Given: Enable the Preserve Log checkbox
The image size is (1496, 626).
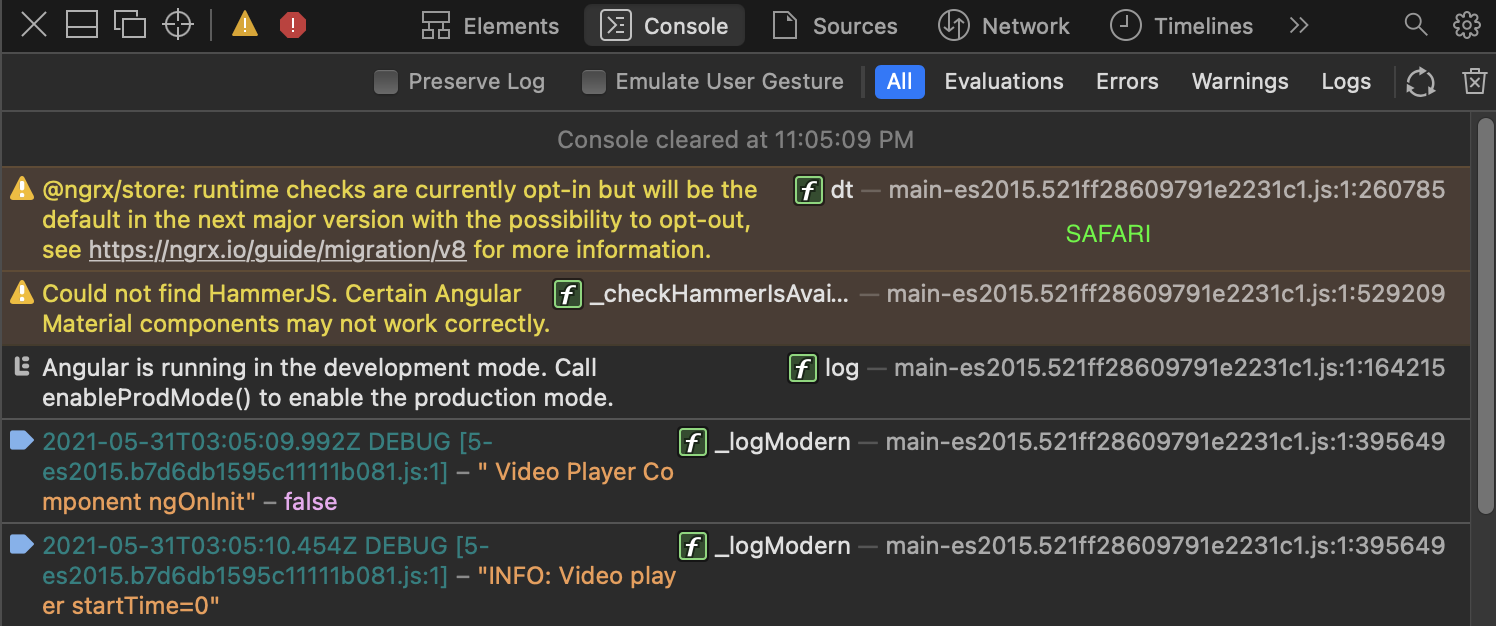Looking at the screenshot, I should [386, 81].
